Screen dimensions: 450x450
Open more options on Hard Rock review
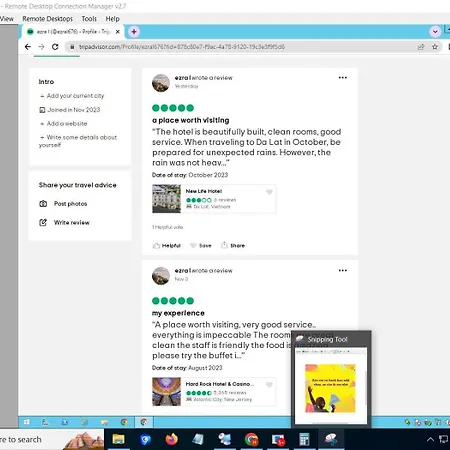(343, 270)
